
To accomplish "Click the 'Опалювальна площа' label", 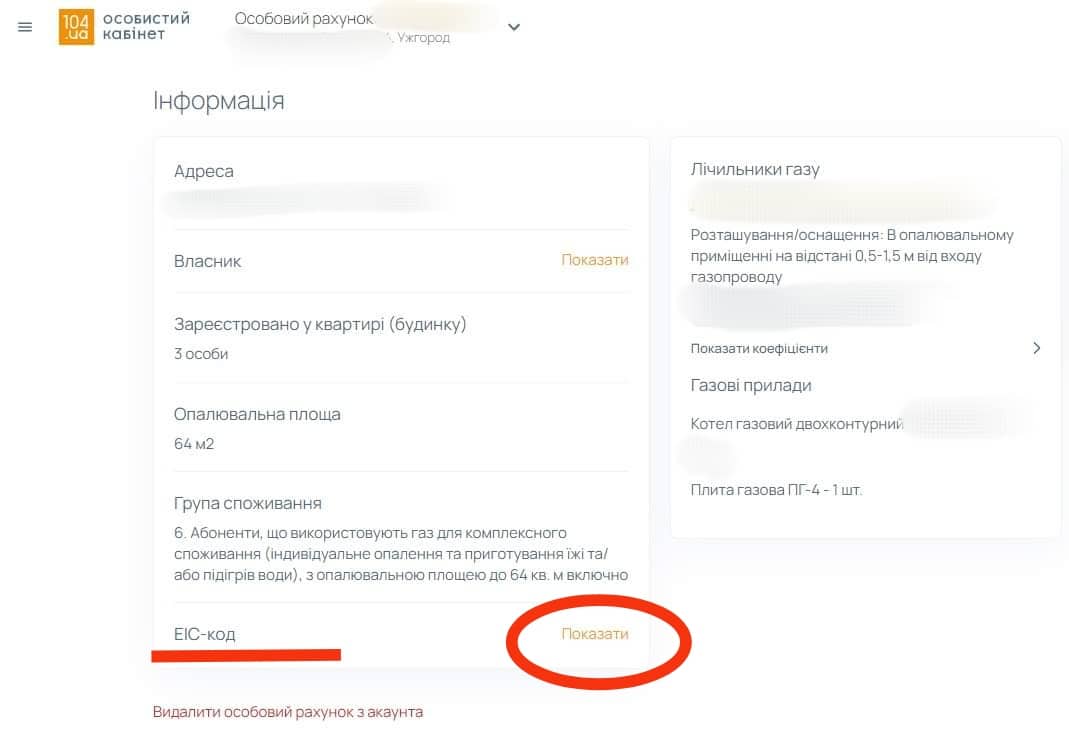I will tap(257, 414).
